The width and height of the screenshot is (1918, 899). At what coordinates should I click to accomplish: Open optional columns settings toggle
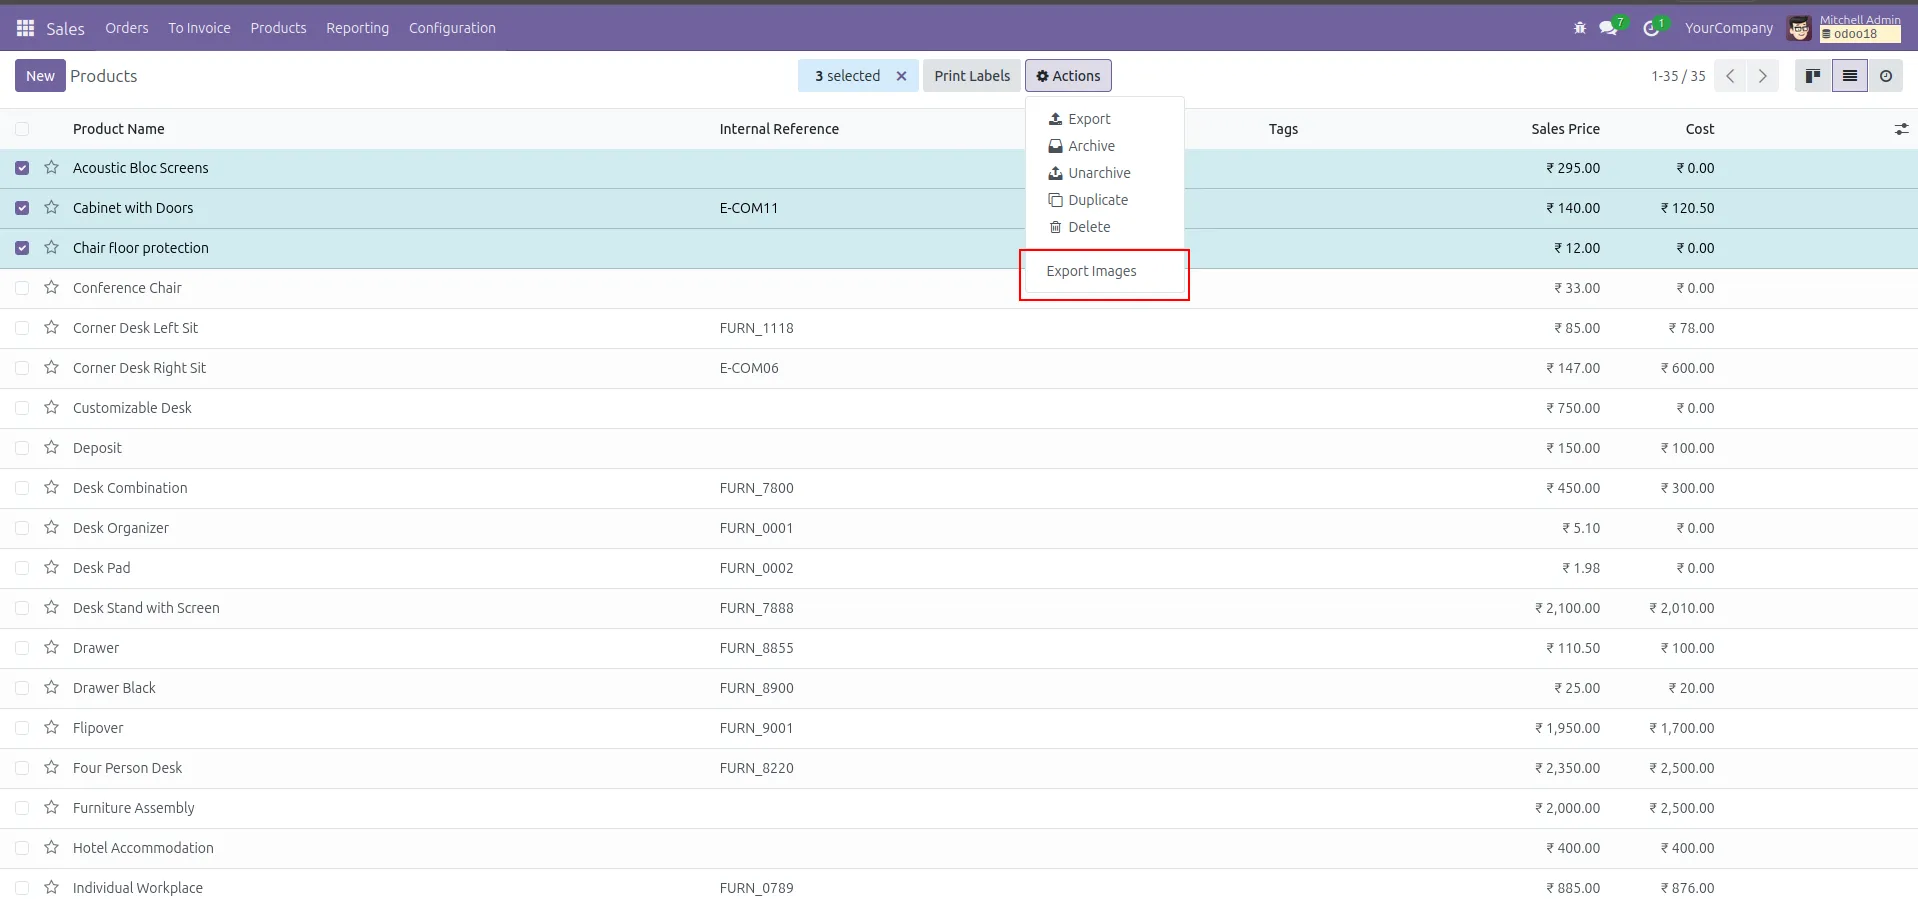(x=1900, y=129)
